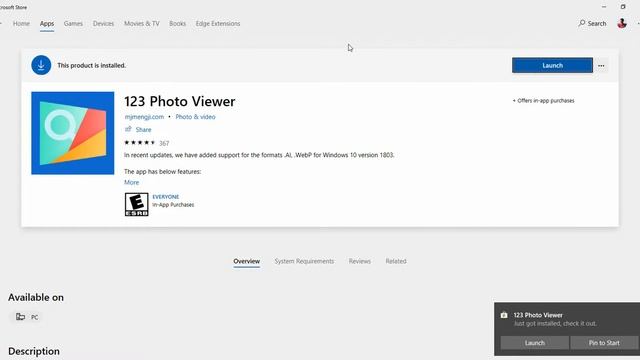This screenshot has width=640, height=360.
Task: Open the more options ellipsis button
Action: [x=601, y=66]
